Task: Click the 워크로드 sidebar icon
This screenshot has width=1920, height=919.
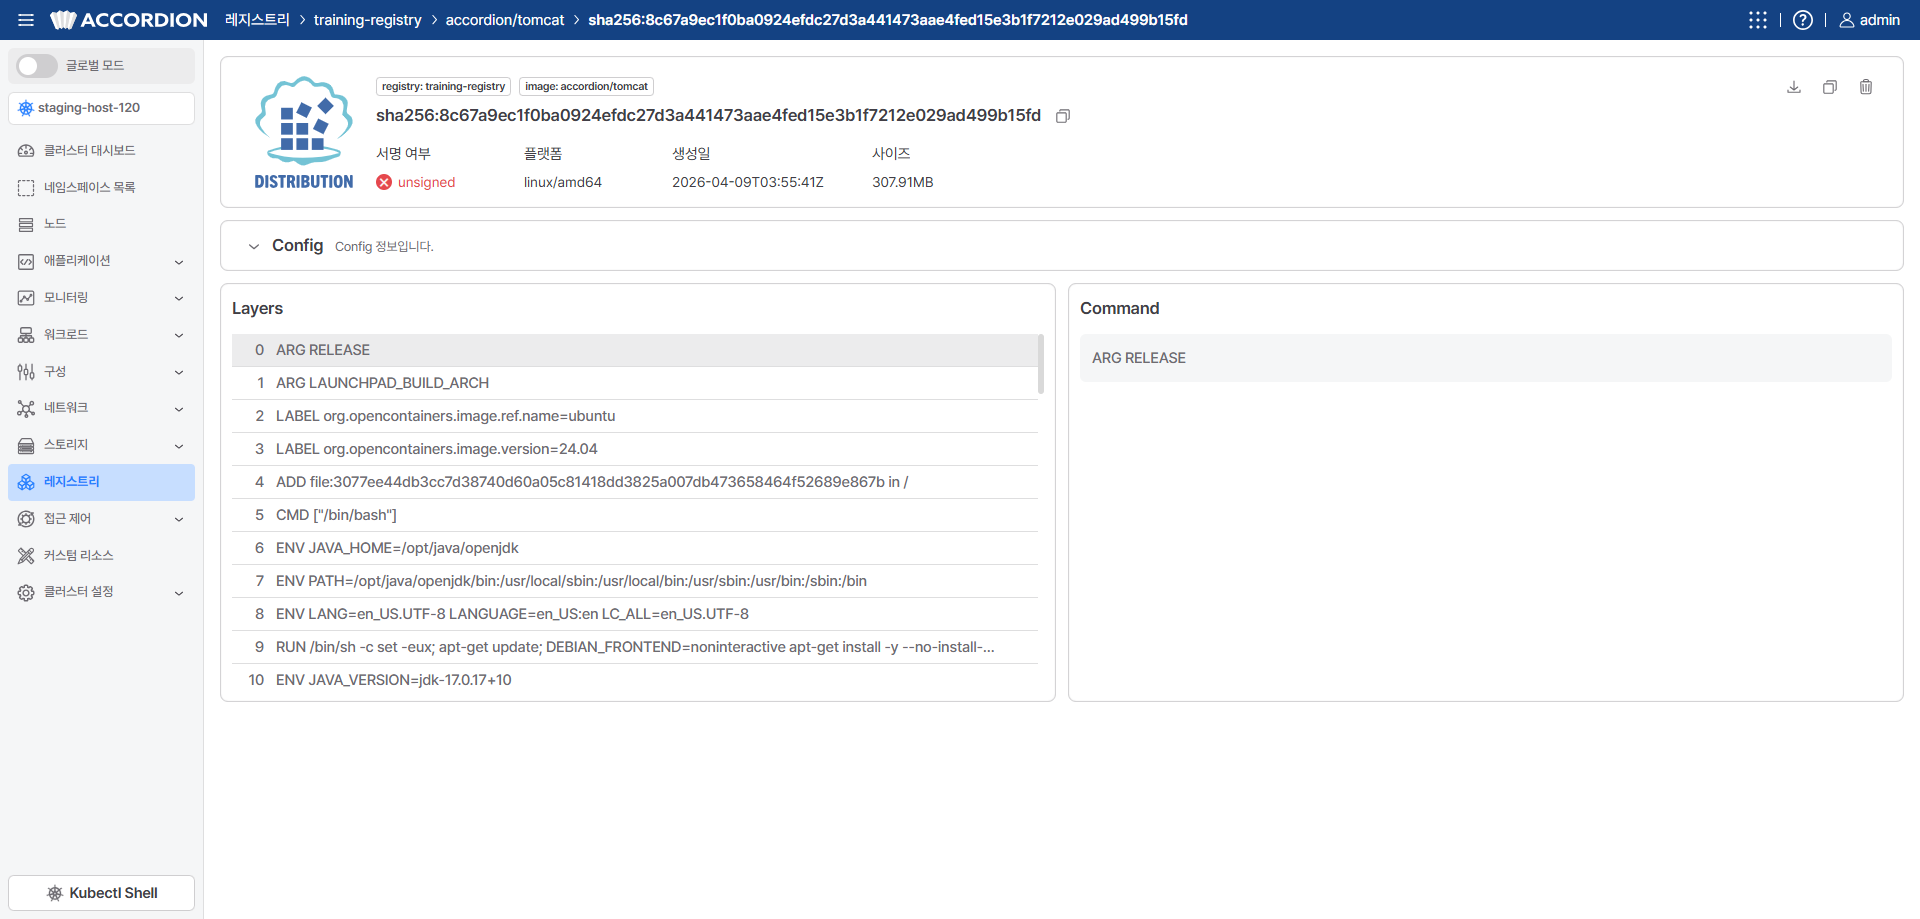Action: click(x=26, y=335)
